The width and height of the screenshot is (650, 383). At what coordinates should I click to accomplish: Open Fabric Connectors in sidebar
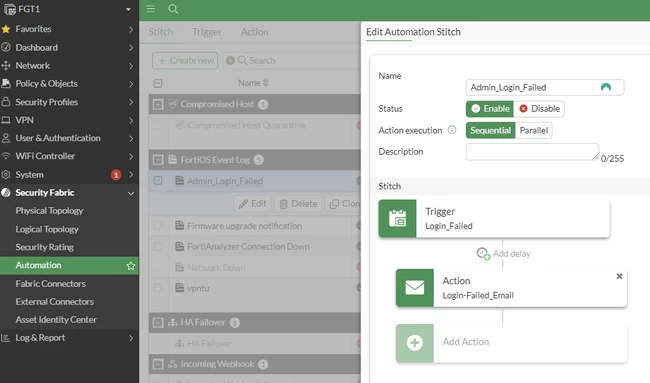click(x=51, y=284)
